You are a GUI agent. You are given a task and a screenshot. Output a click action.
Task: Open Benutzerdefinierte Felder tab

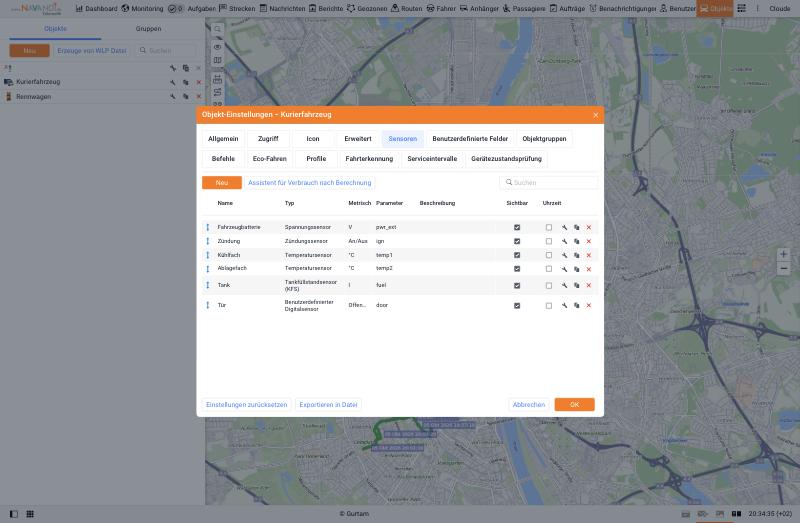click(470, 139)
